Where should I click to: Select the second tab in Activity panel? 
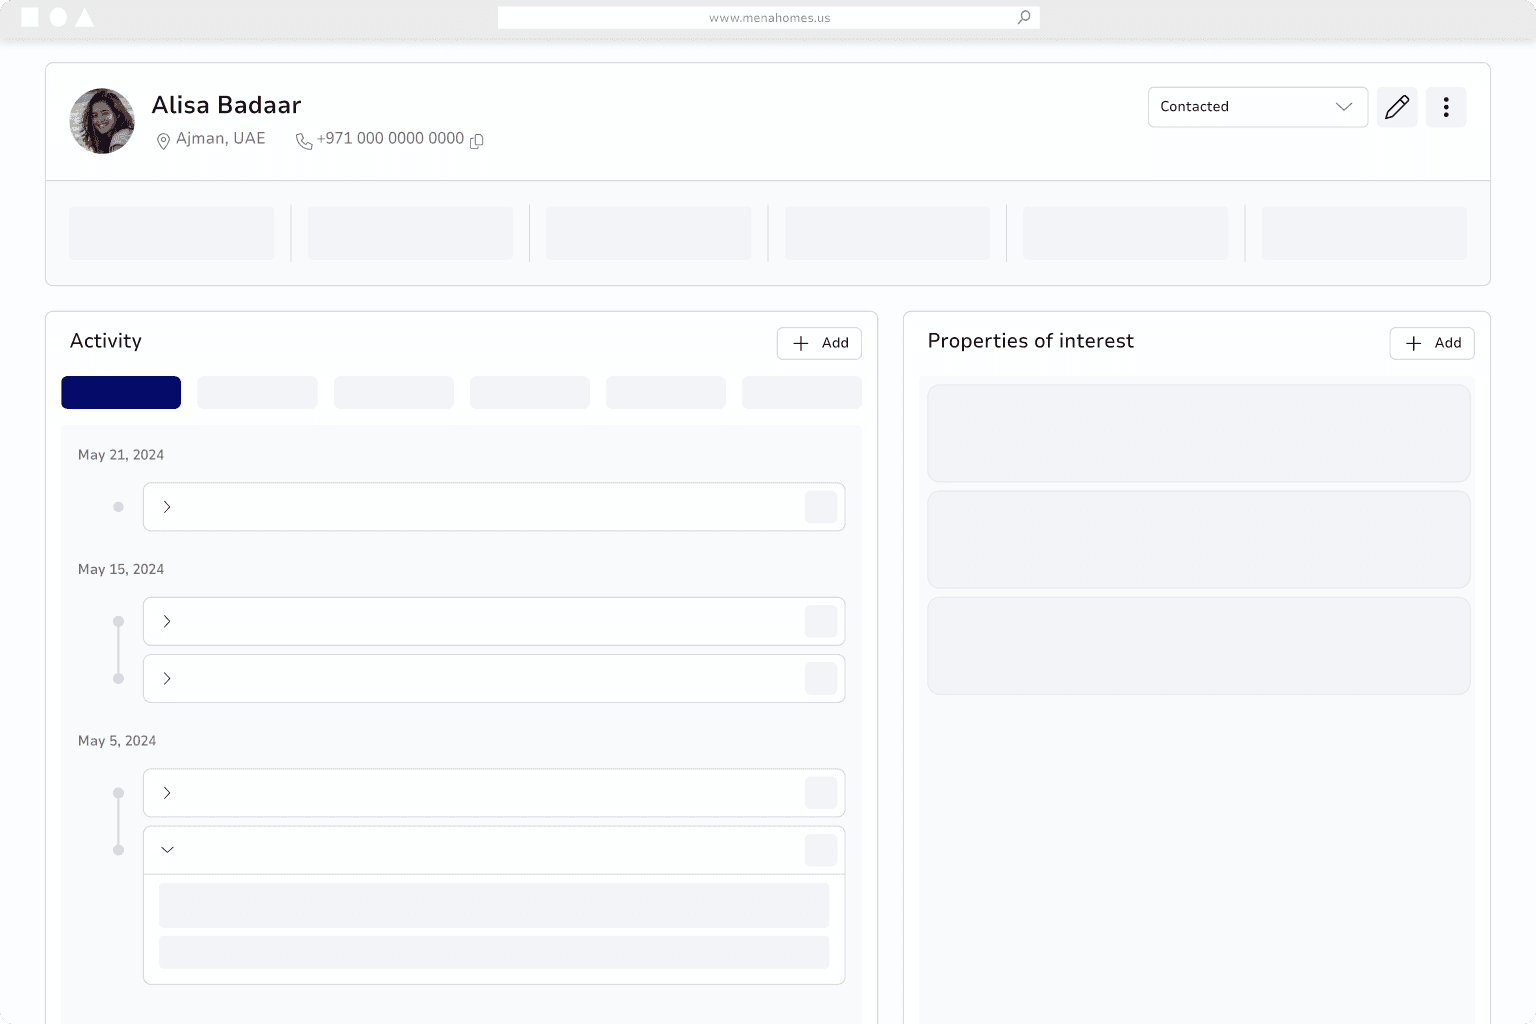[x=257, y=393]
